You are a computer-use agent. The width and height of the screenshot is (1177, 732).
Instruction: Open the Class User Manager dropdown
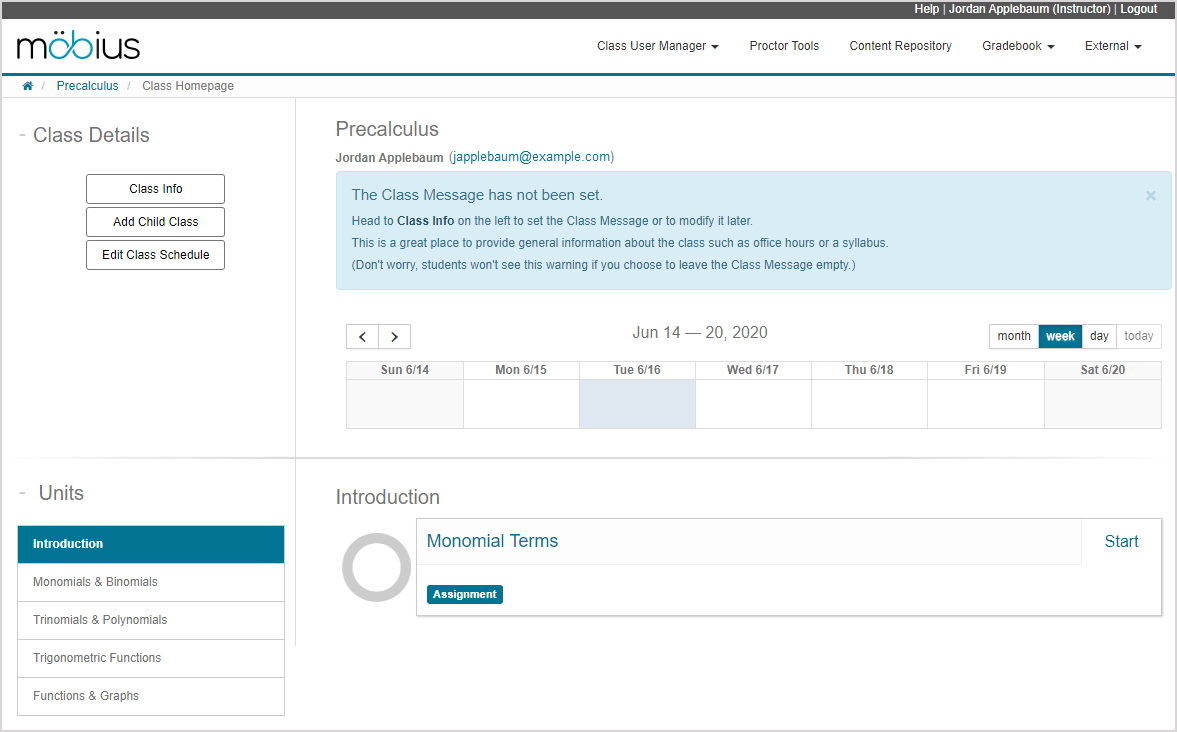657,46
